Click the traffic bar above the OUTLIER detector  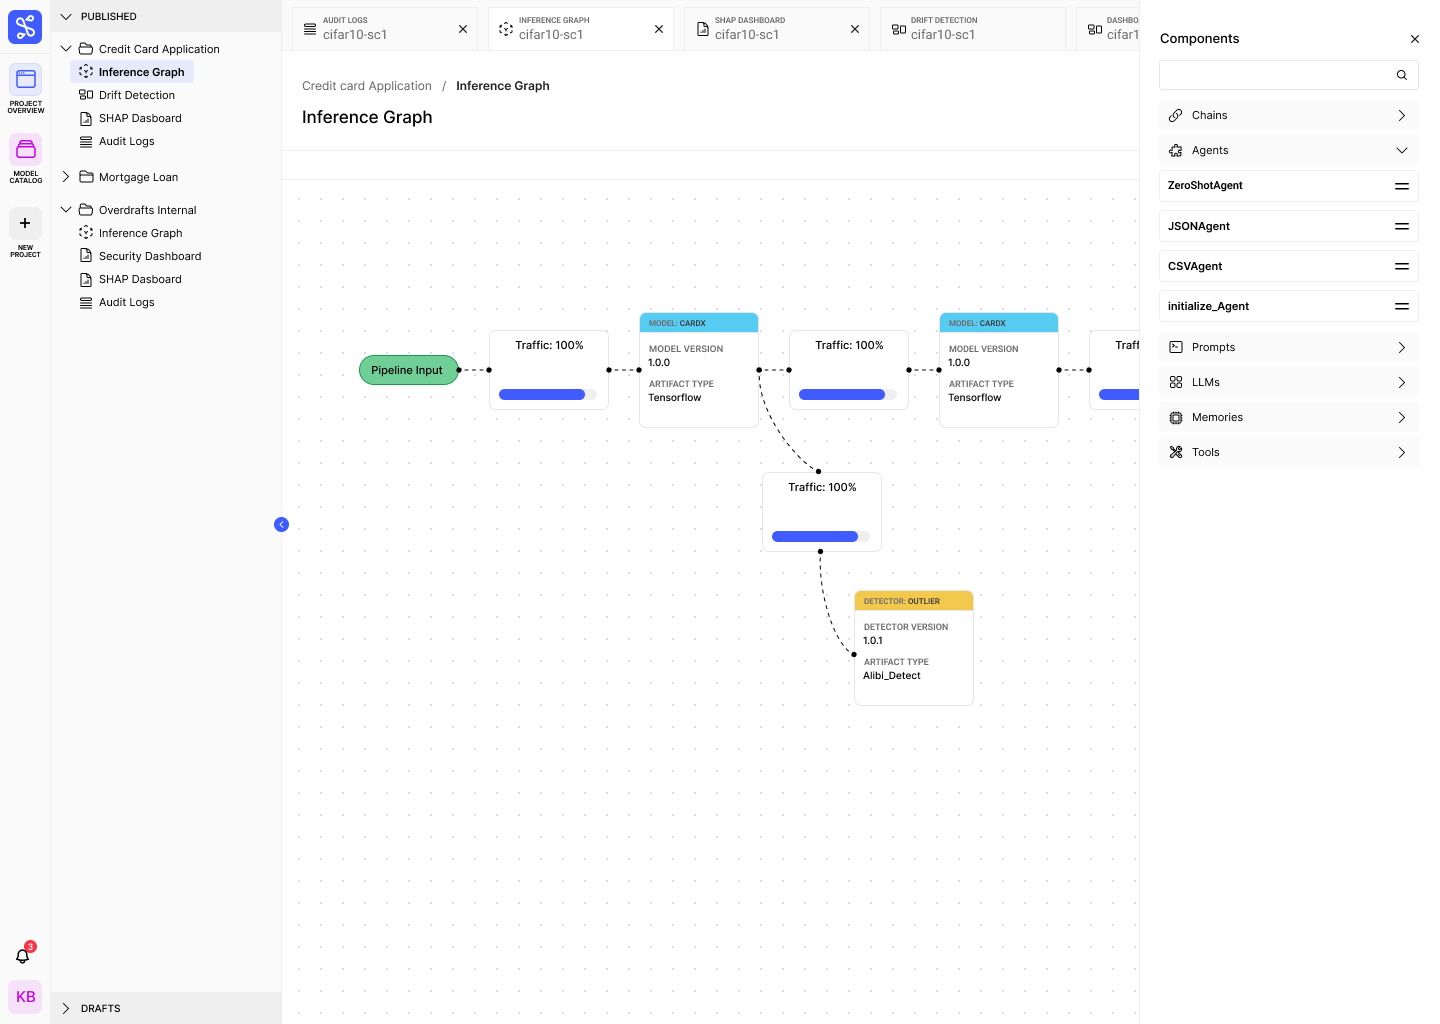point(821,537)
